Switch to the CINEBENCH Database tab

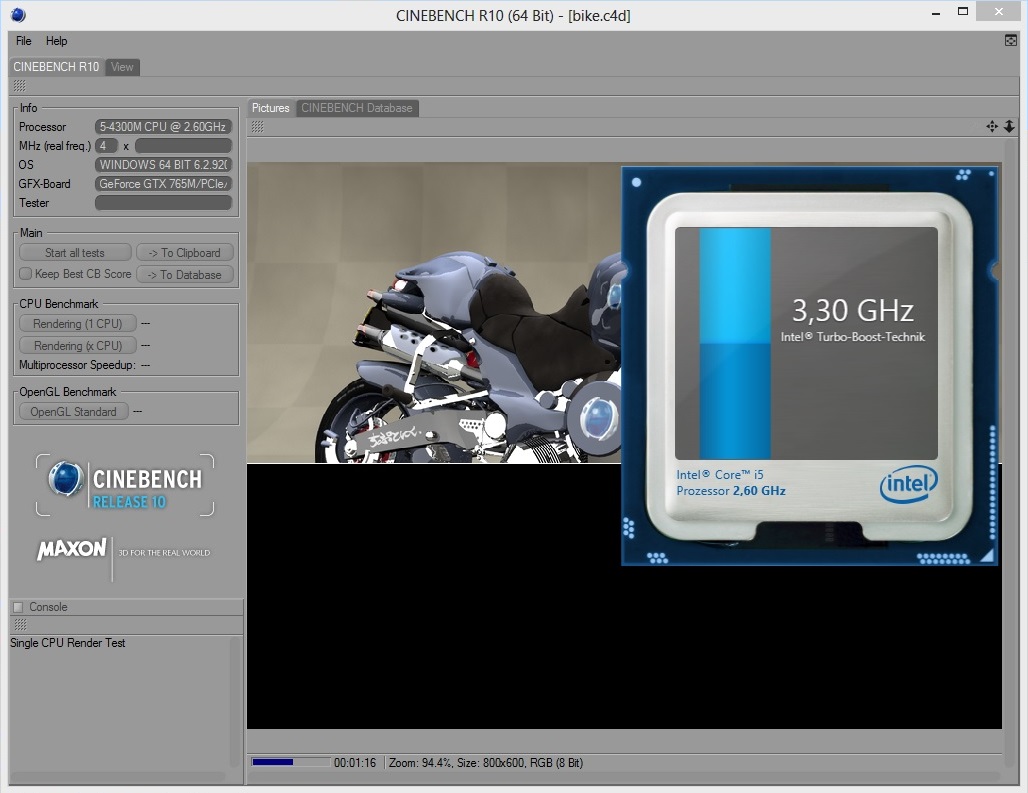tap(357, 108)
